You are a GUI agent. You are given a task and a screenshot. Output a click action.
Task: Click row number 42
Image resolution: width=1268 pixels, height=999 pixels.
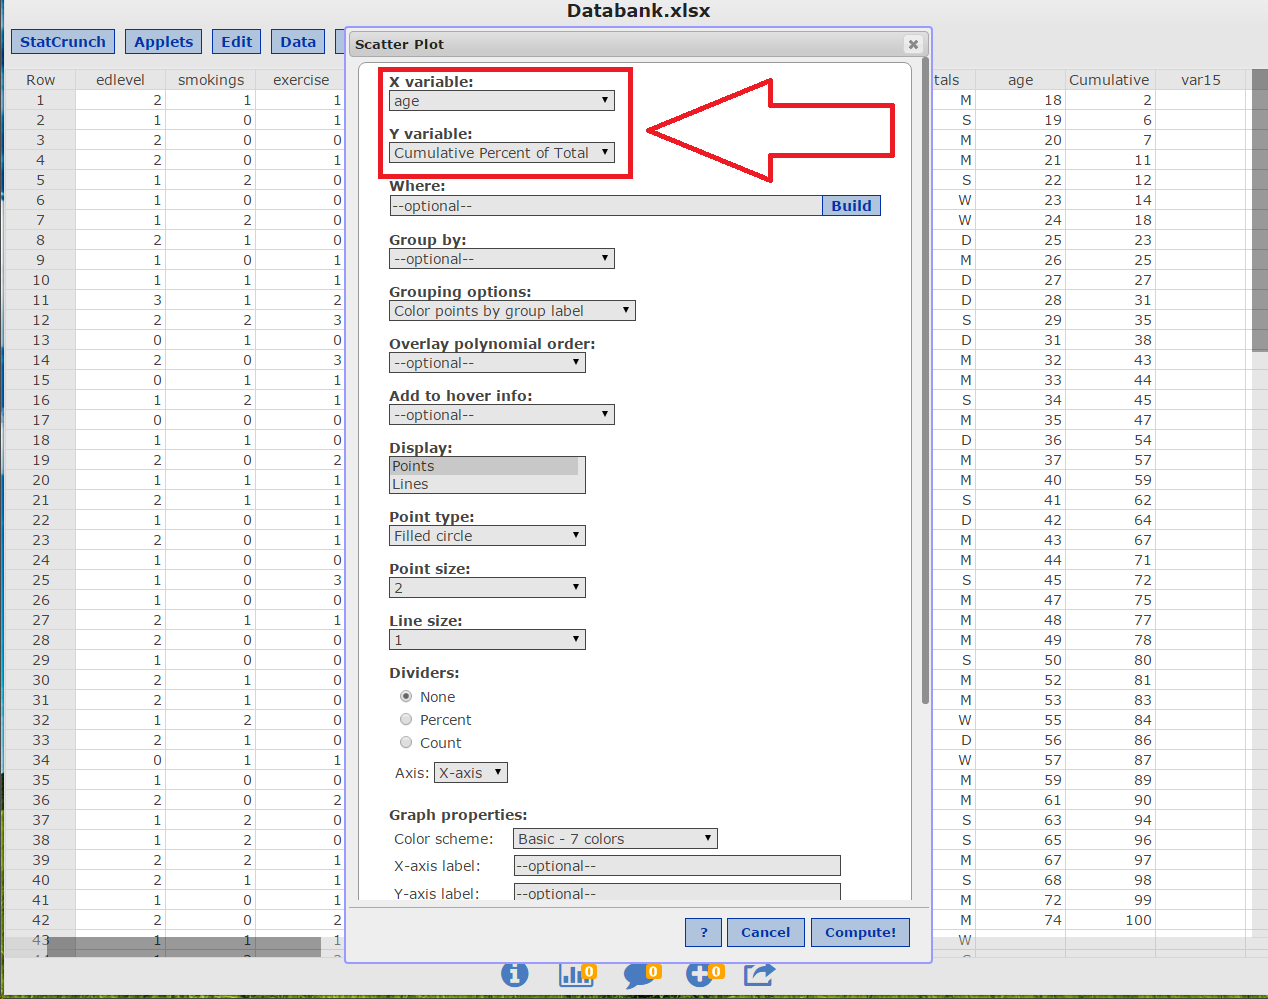pos(40,920)
